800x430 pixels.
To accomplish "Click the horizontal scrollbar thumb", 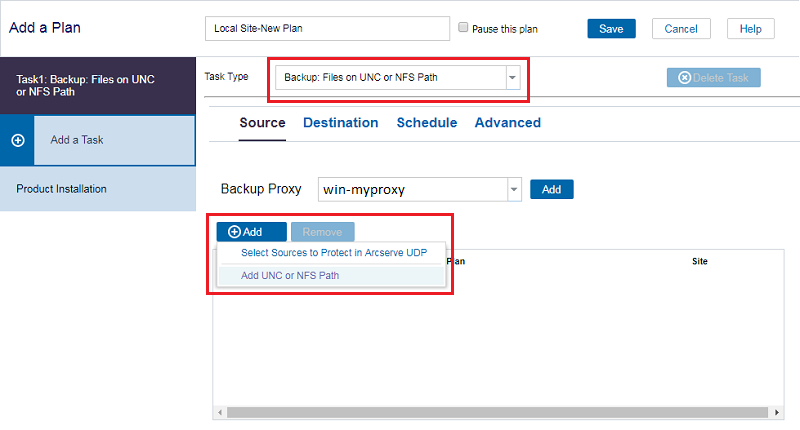I will pos(497,412).
